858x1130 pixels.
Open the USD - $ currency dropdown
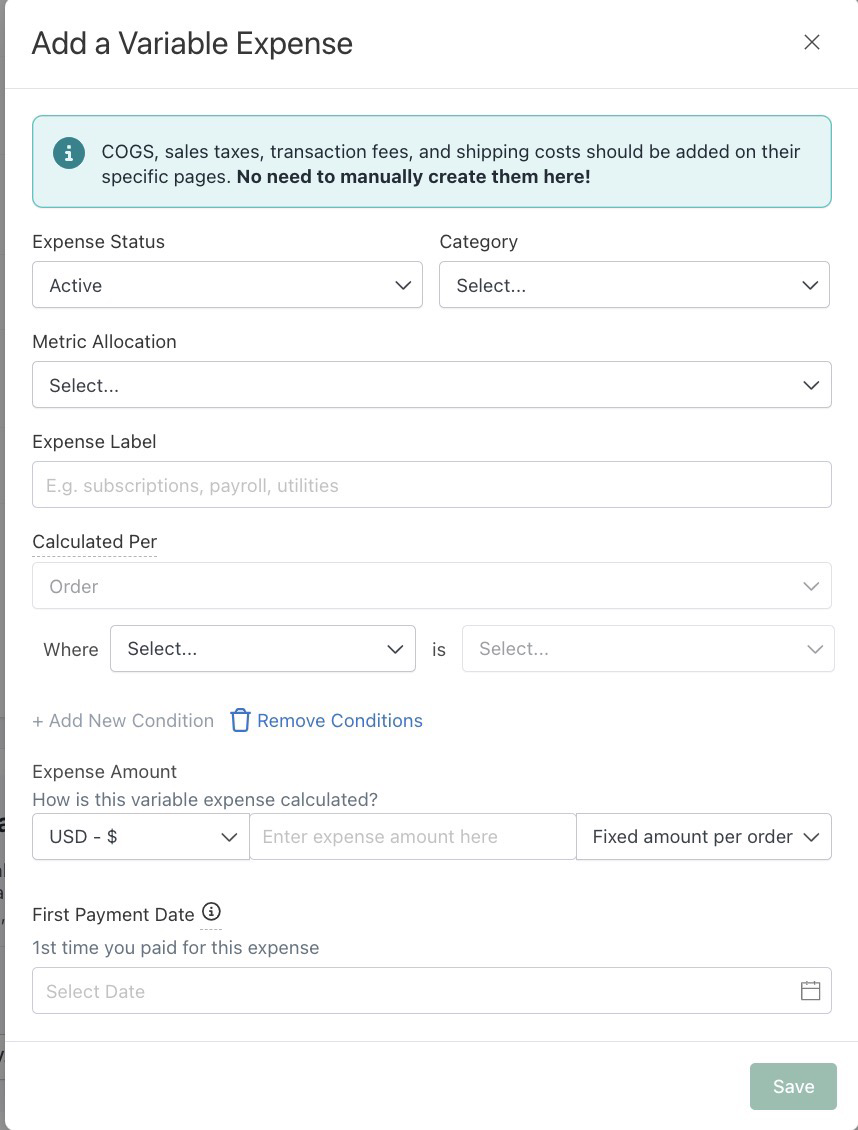pos(141,837)
